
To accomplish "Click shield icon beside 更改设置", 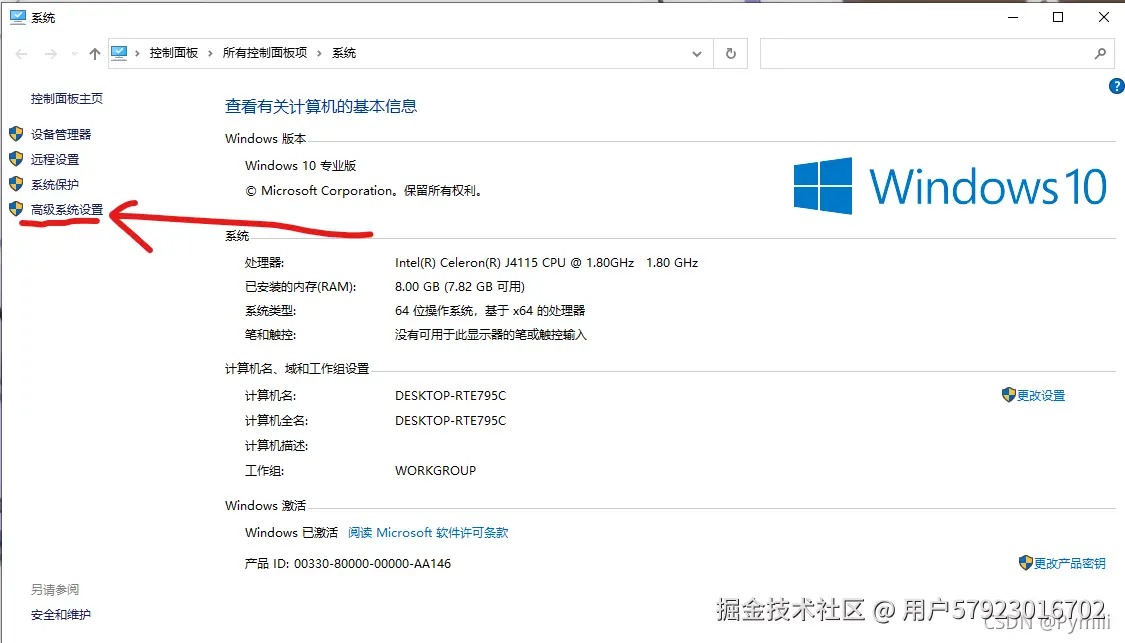I will coord(1009,395).
